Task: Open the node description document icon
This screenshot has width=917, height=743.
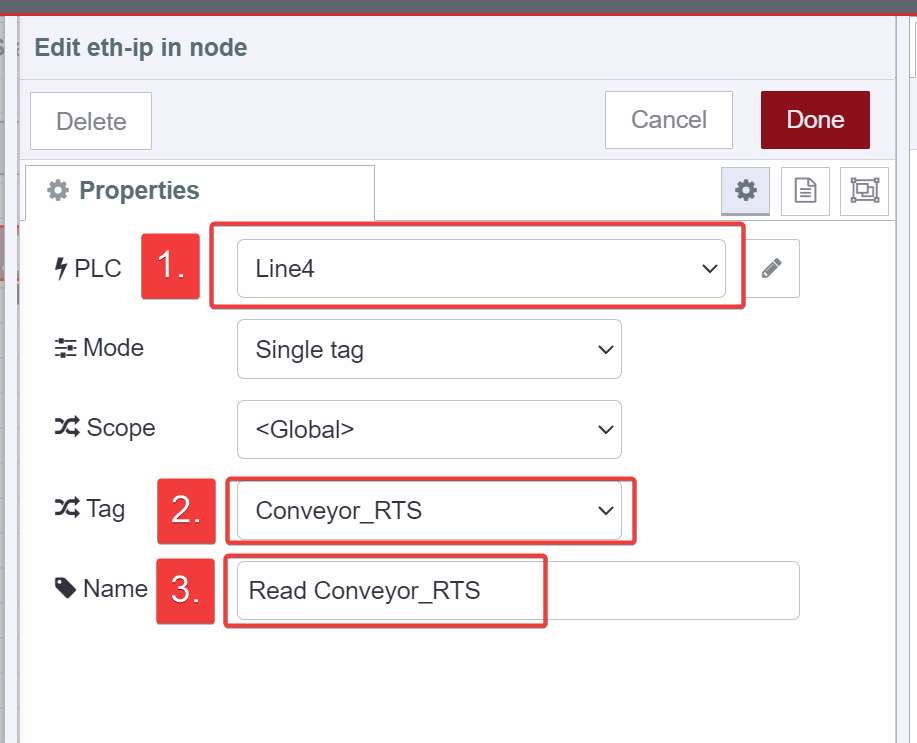Action: point(804,190)
